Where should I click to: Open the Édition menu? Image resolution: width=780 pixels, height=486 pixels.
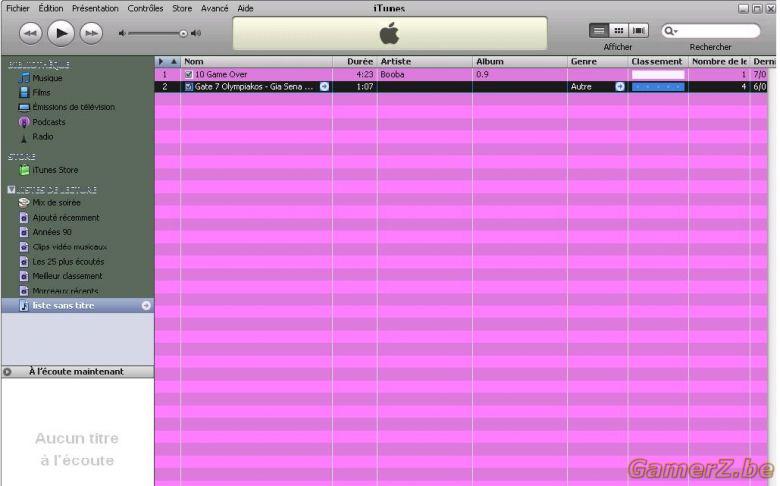tap(51, 8)
